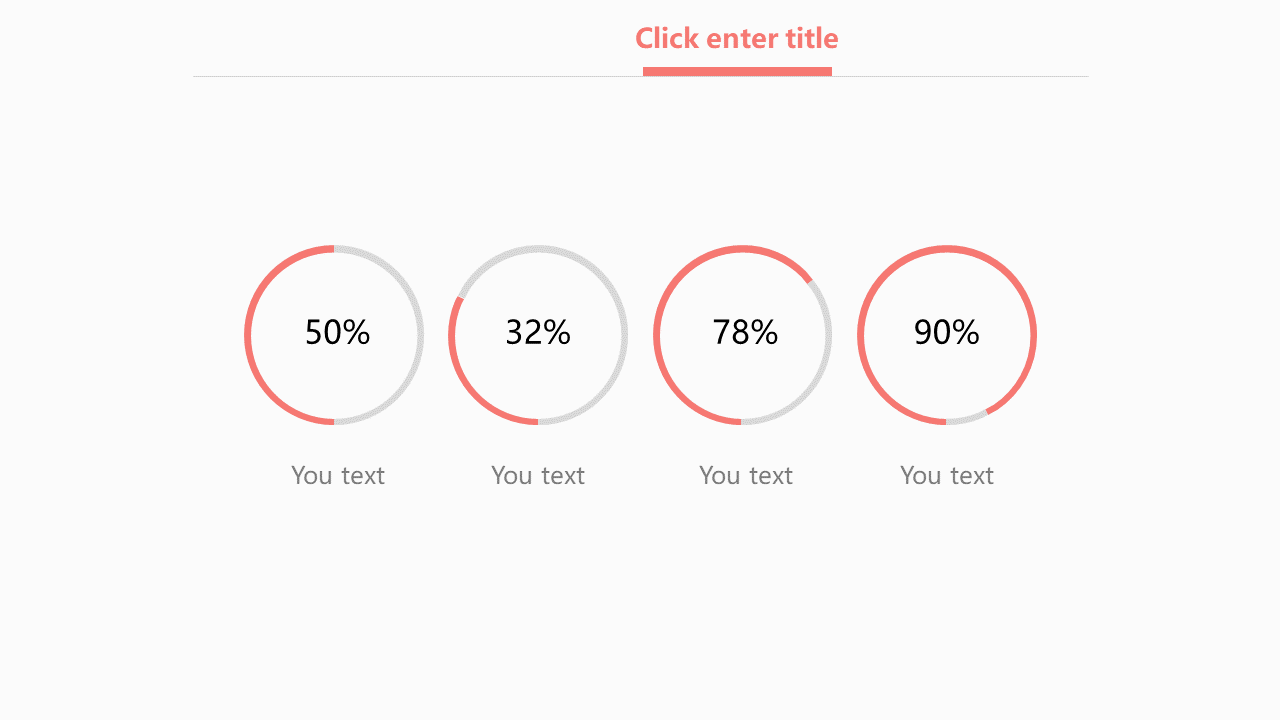Image resolution: width=1280 pixels, height=720 pixels.
Task: Select the red bar under the title
Action: pos(737,71)
